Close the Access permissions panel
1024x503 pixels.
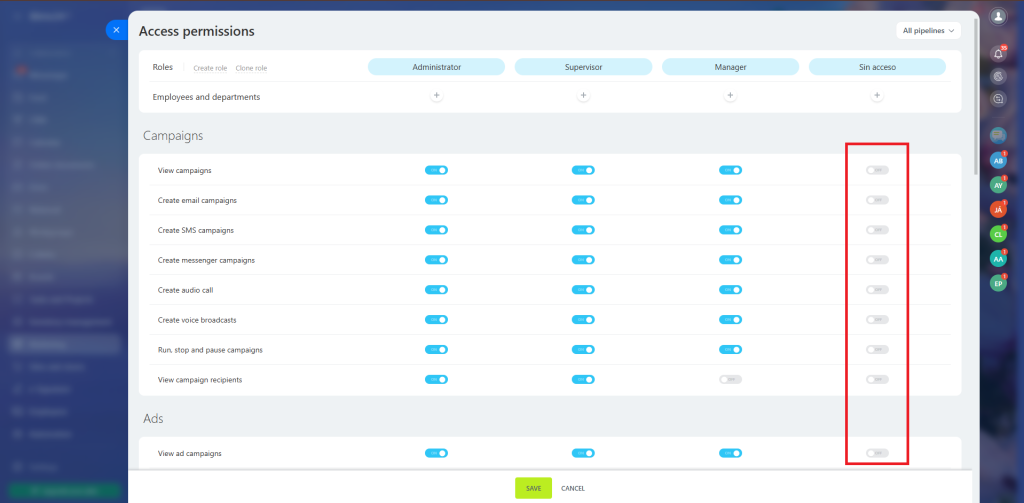[116, 30]
